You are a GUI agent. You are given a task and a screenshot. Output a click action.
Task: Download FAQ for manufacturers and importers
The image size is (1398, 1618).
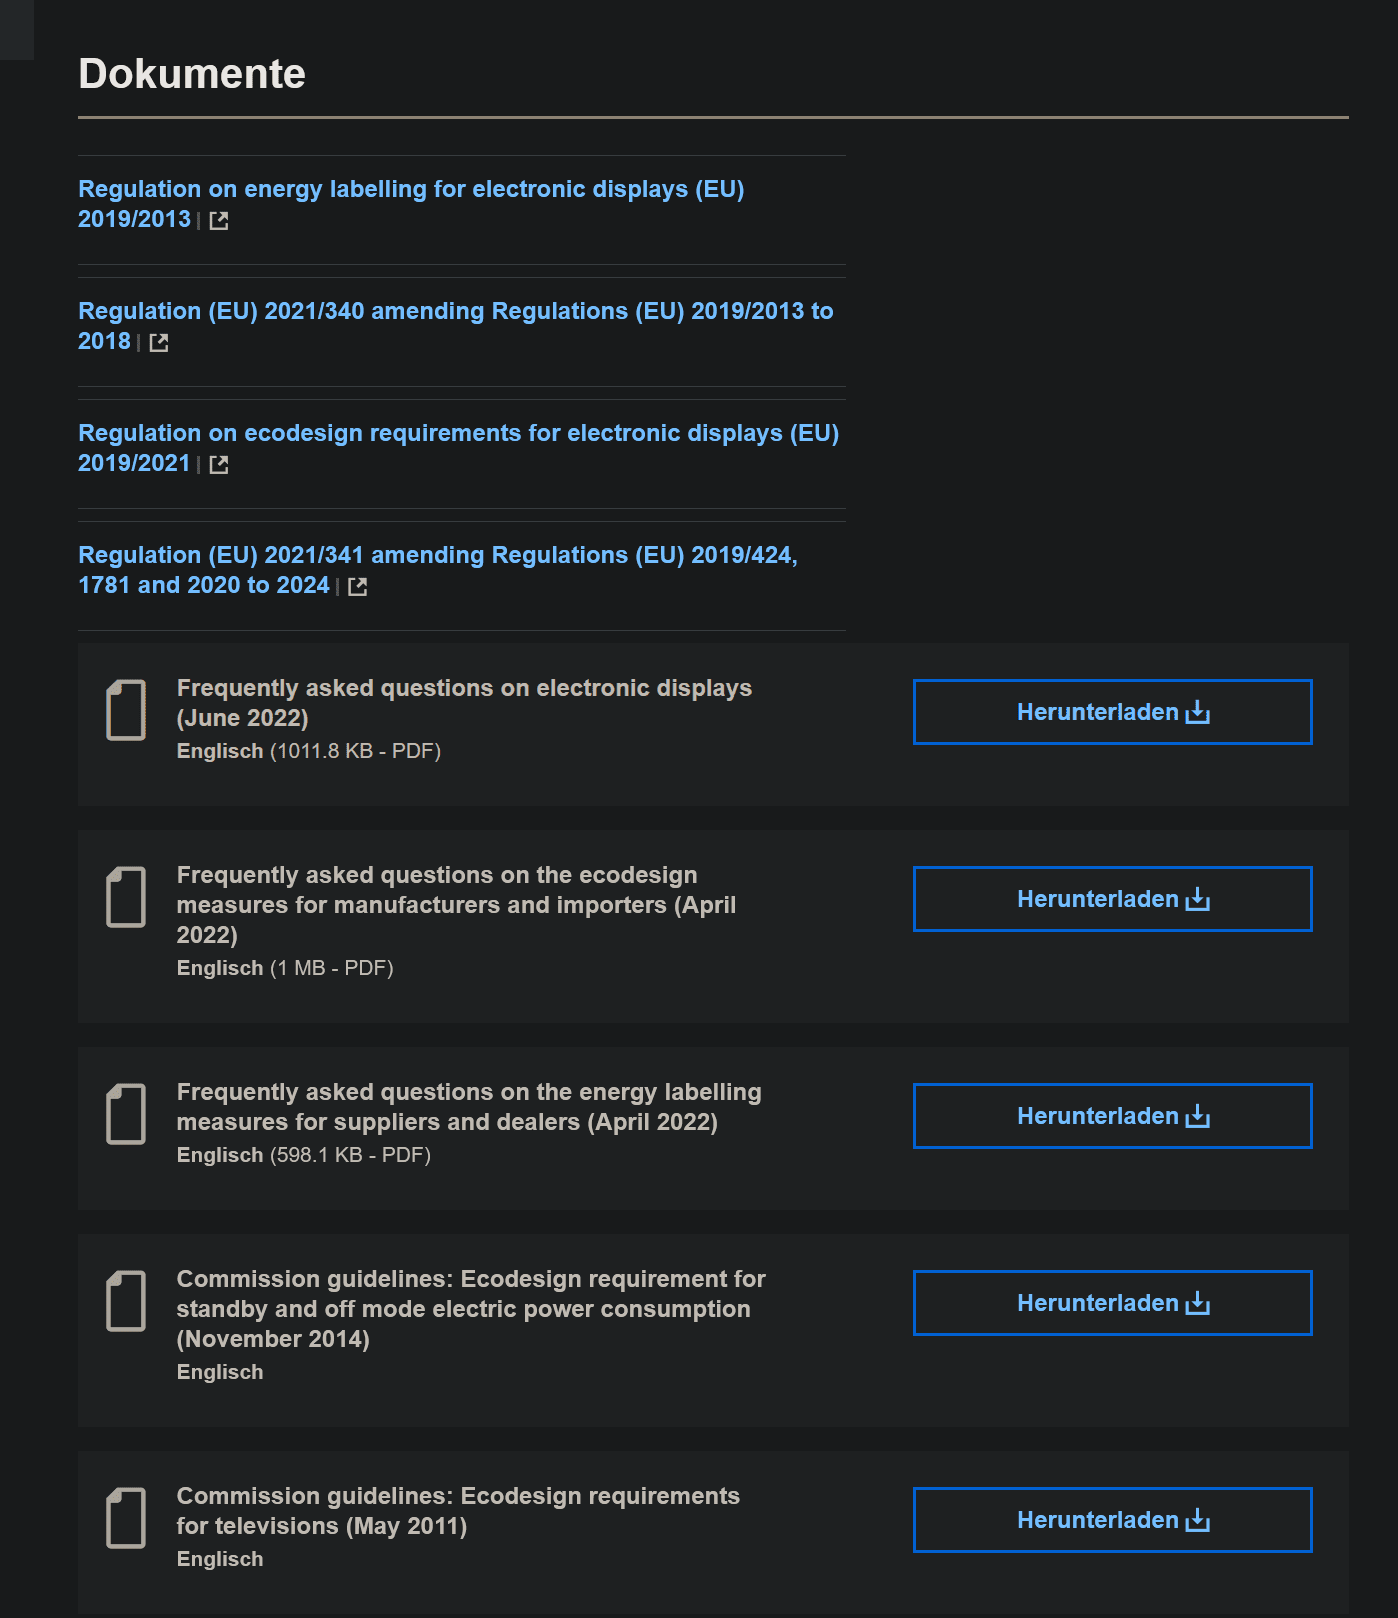(1113, 899)
